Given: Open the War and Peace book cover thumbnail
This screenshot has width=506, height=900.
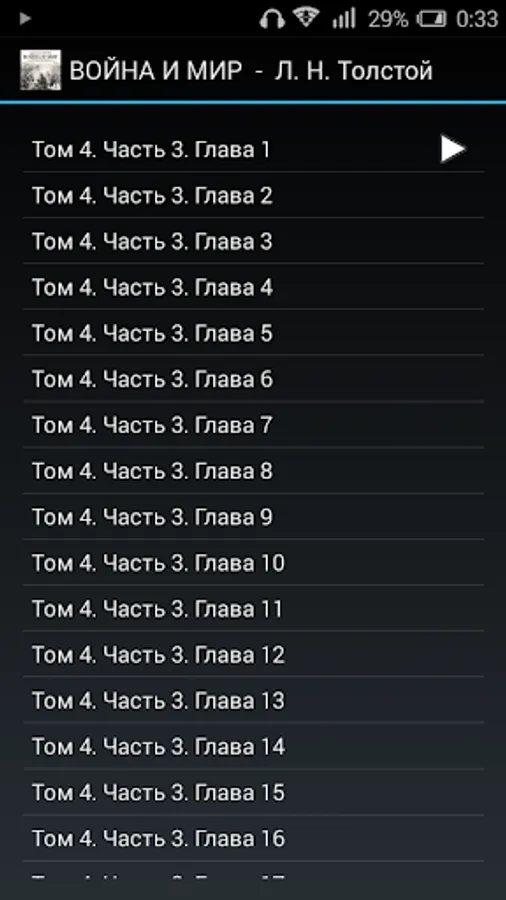Looking at the screenshot, I should tap(40, 70).
